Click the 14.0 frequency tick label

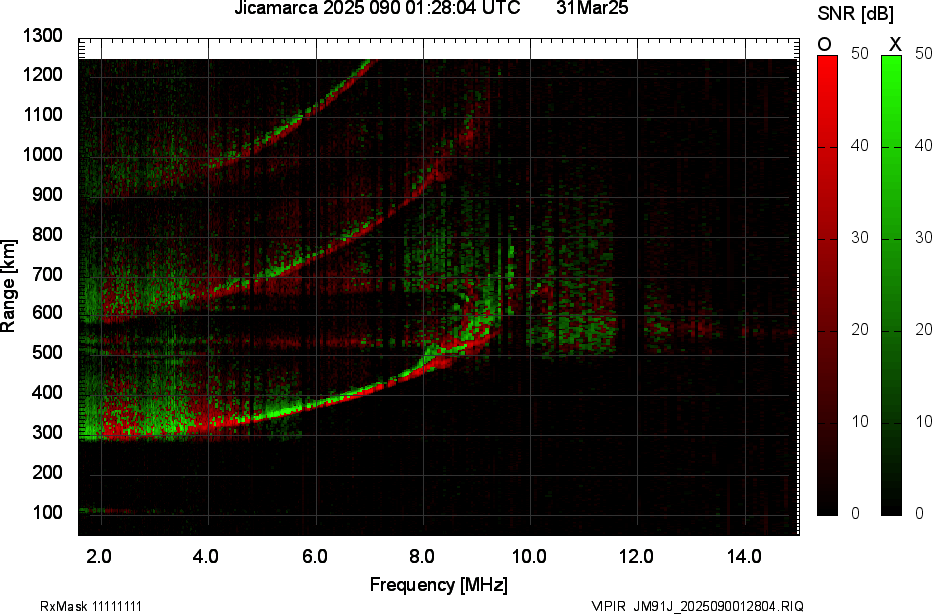click(x=744, y=556)
